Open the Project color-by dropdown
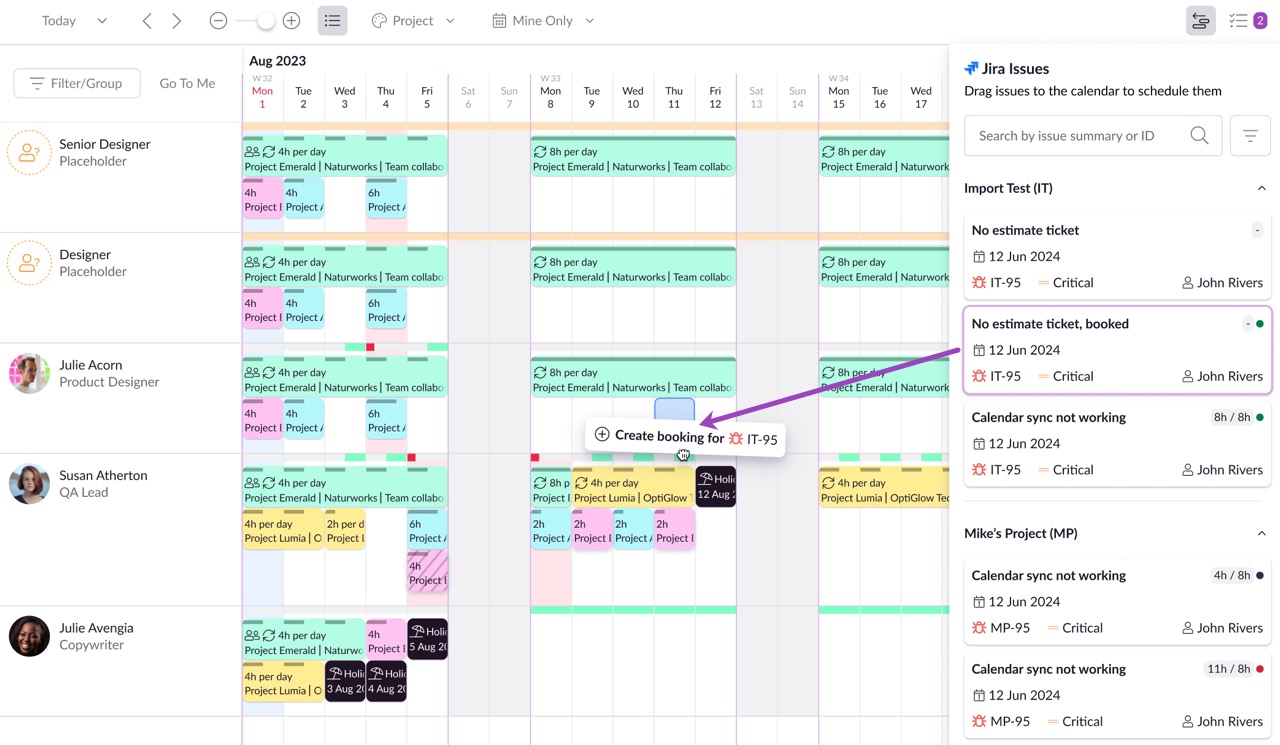This screenshot has height=745, width=1280. [412, 21]
